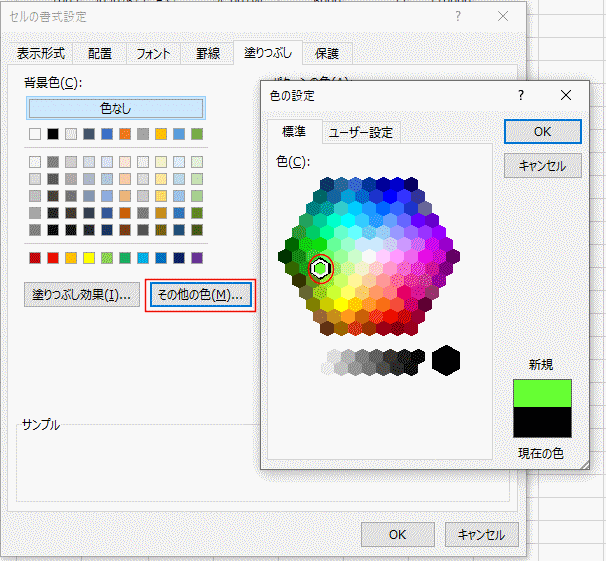The image size is (606, 561).
Task: Go to the 表示形式 tab
Action: tap(41, 54)
